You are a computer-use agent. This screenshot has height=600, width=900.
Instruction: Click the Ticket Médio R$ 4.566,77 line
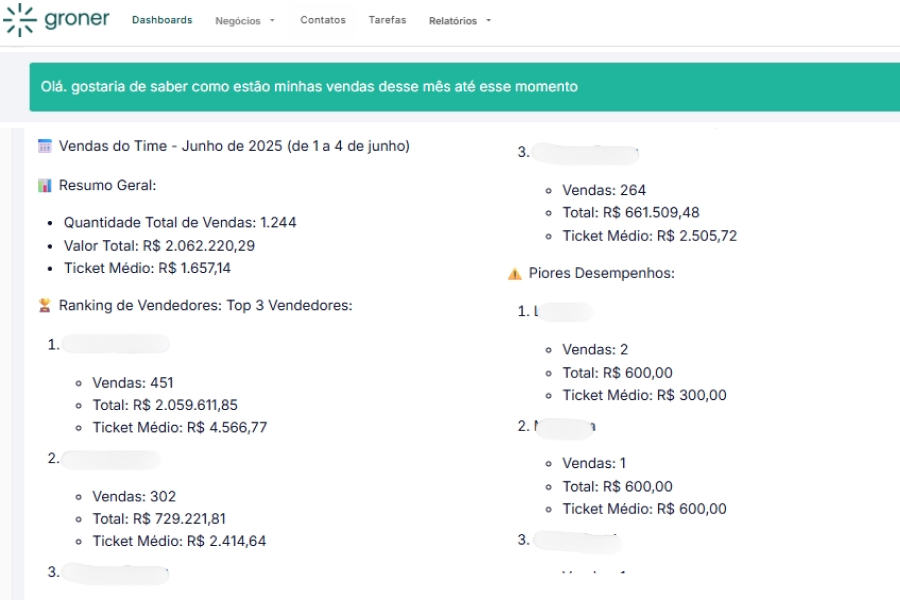tap(180, 427)
